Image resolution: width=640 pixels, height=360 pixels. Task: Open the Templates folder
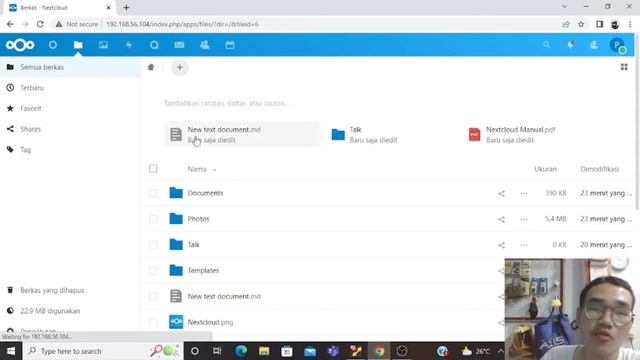point(203,270)
